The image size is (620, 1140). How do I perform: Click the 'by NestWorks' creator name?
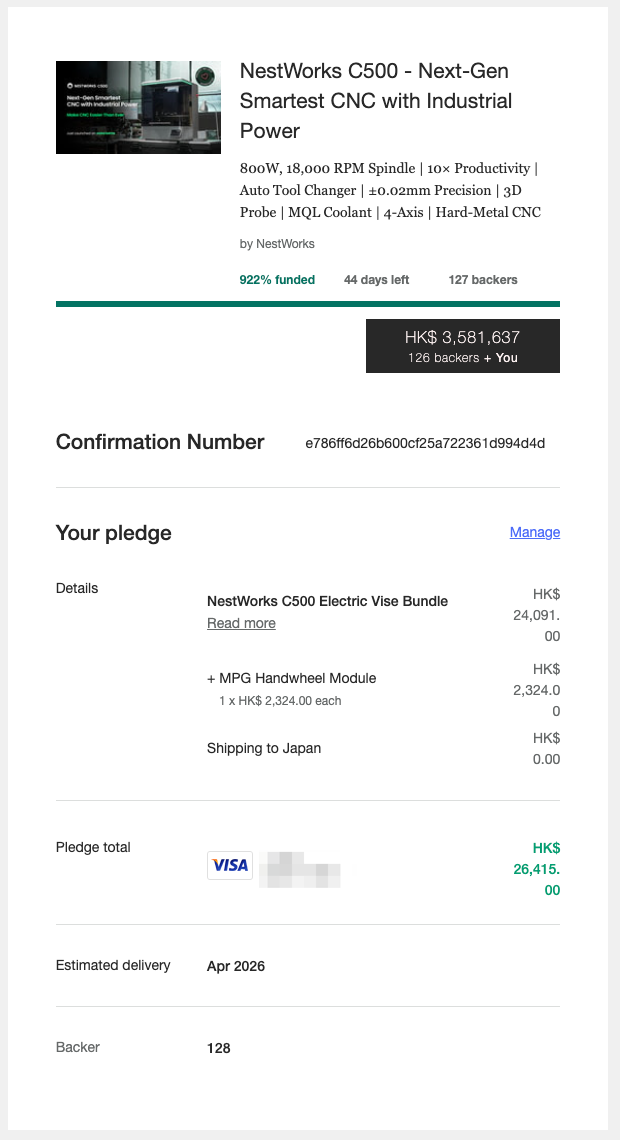coord(277,244)
